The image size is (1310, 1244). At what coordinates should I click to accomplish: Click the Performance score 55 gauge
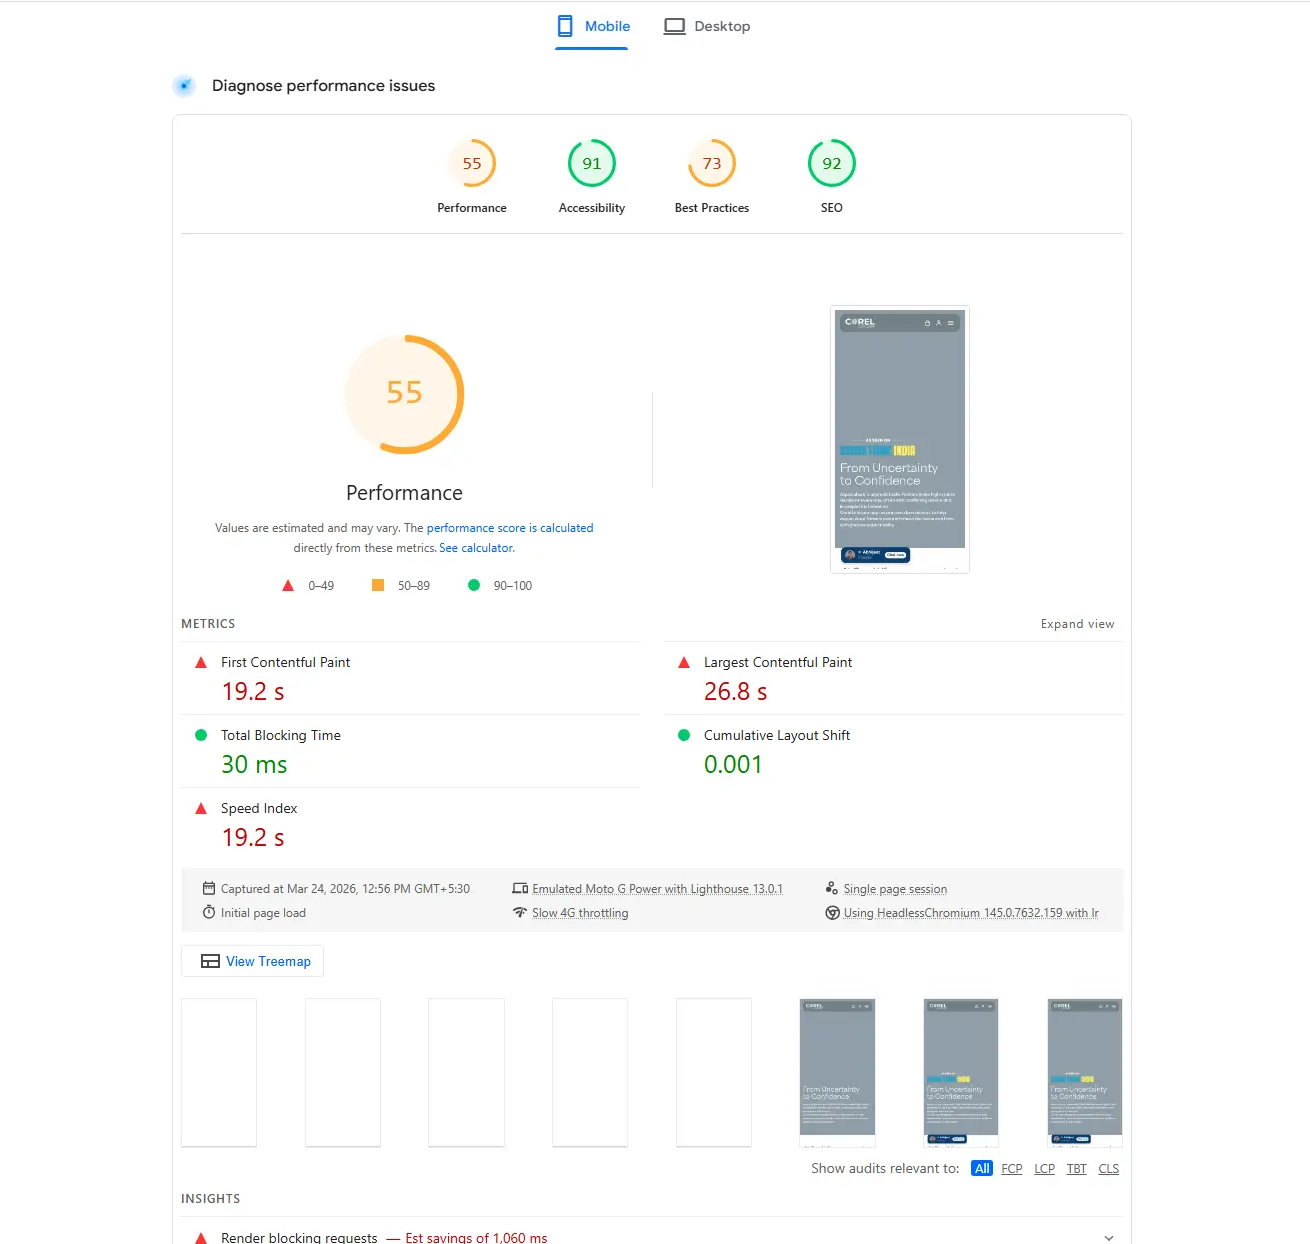[472, 164]
